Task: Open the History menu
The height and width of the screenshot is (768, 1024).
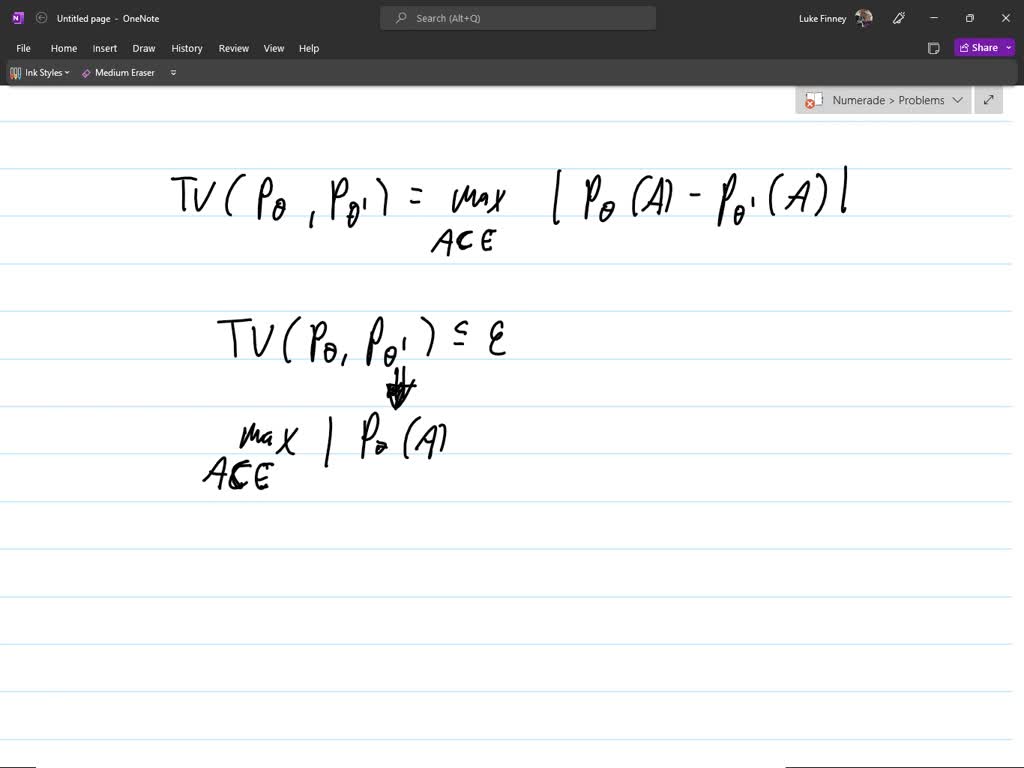Action: click(187, 47)
